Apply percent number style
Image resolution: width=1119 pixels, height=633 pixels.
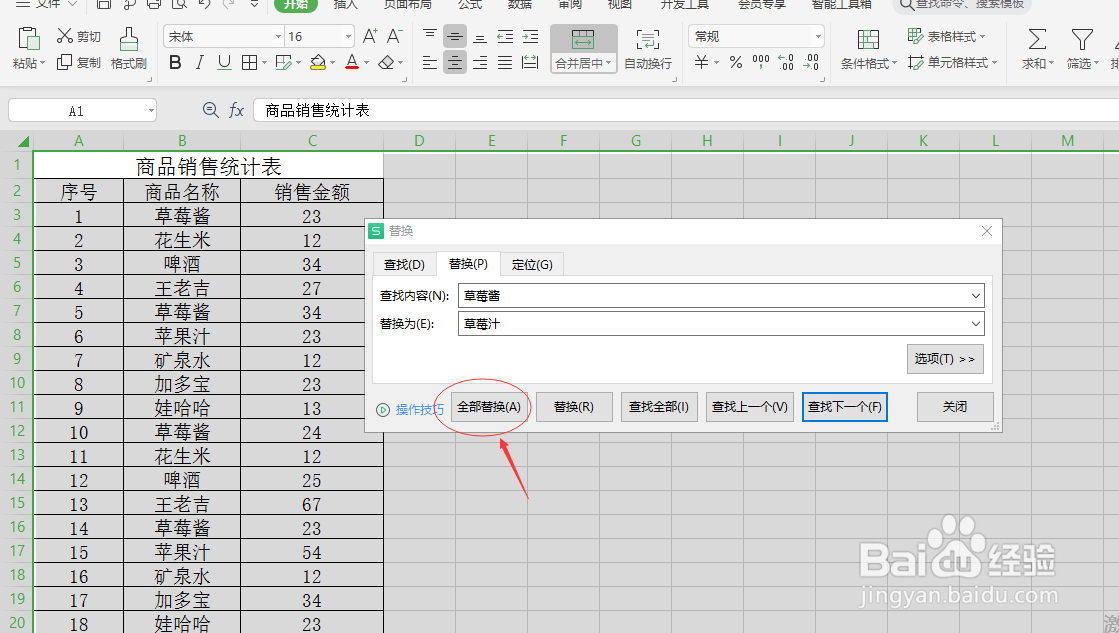point(735,62)
